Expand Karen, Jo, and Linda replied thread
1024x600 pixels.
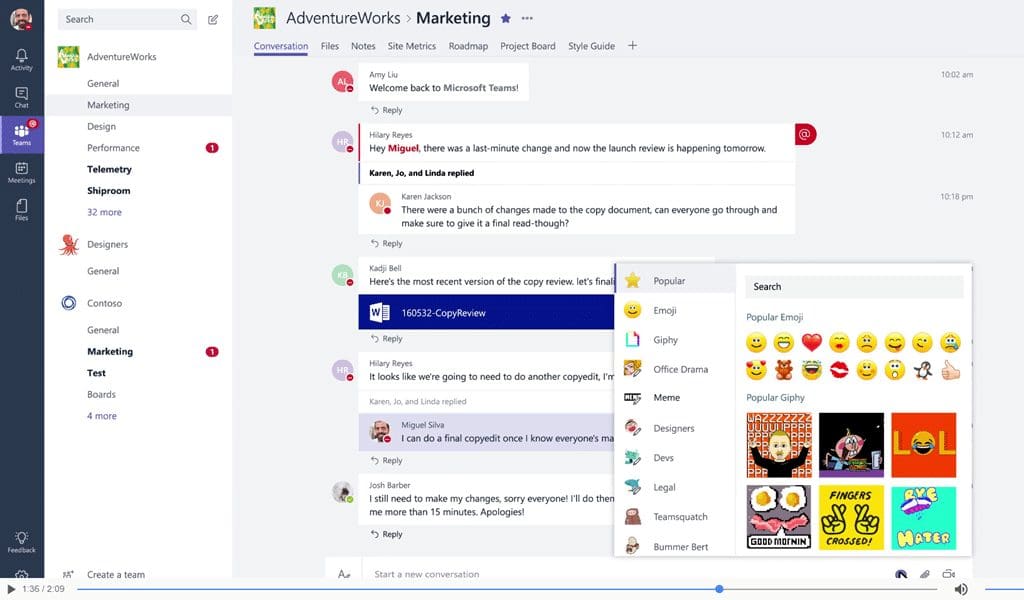click(x=422, y=173)
